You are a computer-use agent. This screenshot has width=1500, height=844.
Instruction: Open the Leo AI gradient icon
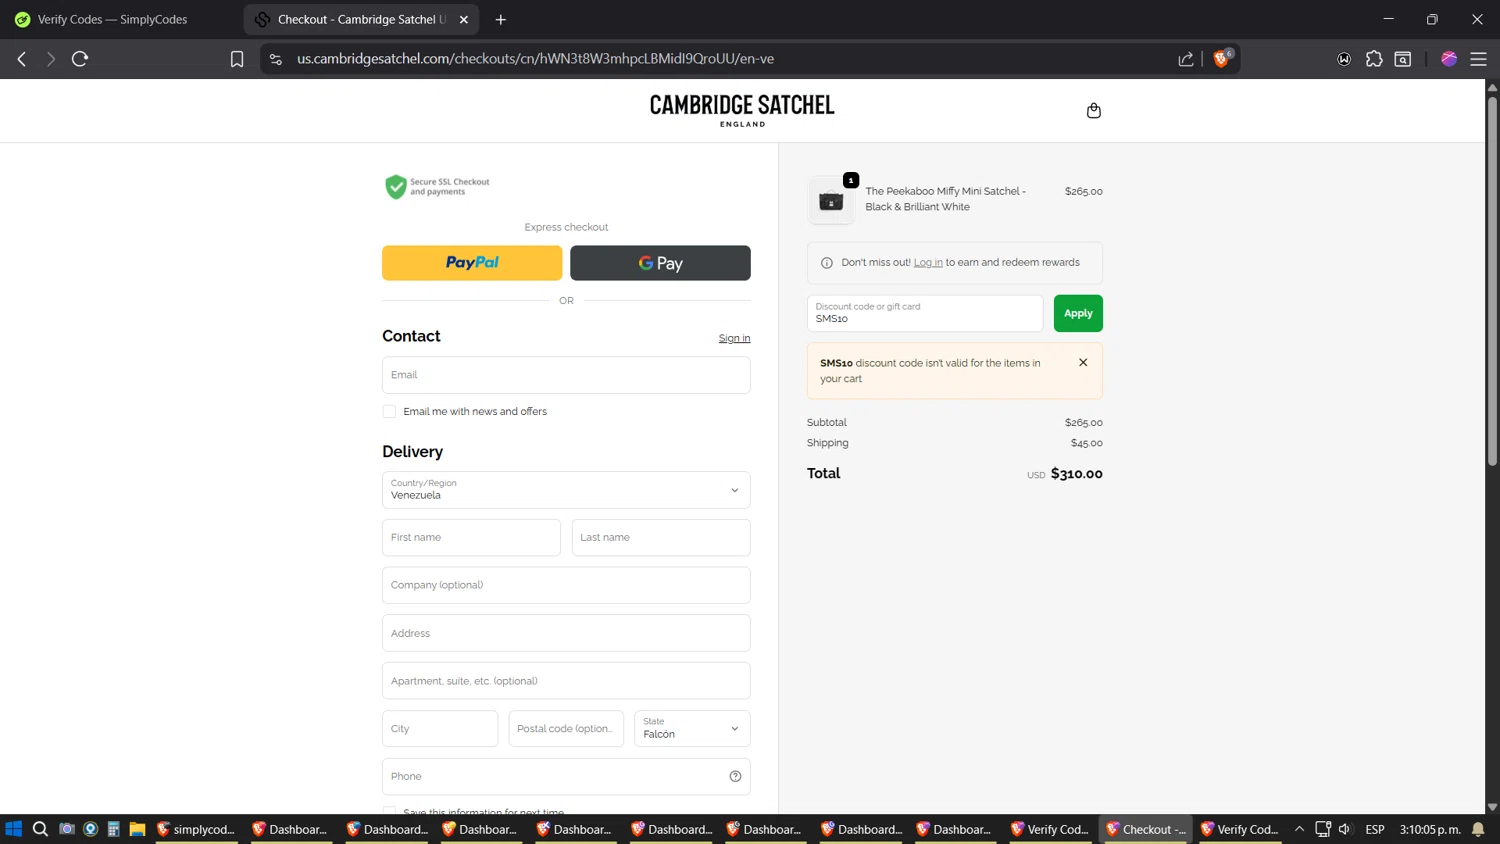click(1449, 59)
